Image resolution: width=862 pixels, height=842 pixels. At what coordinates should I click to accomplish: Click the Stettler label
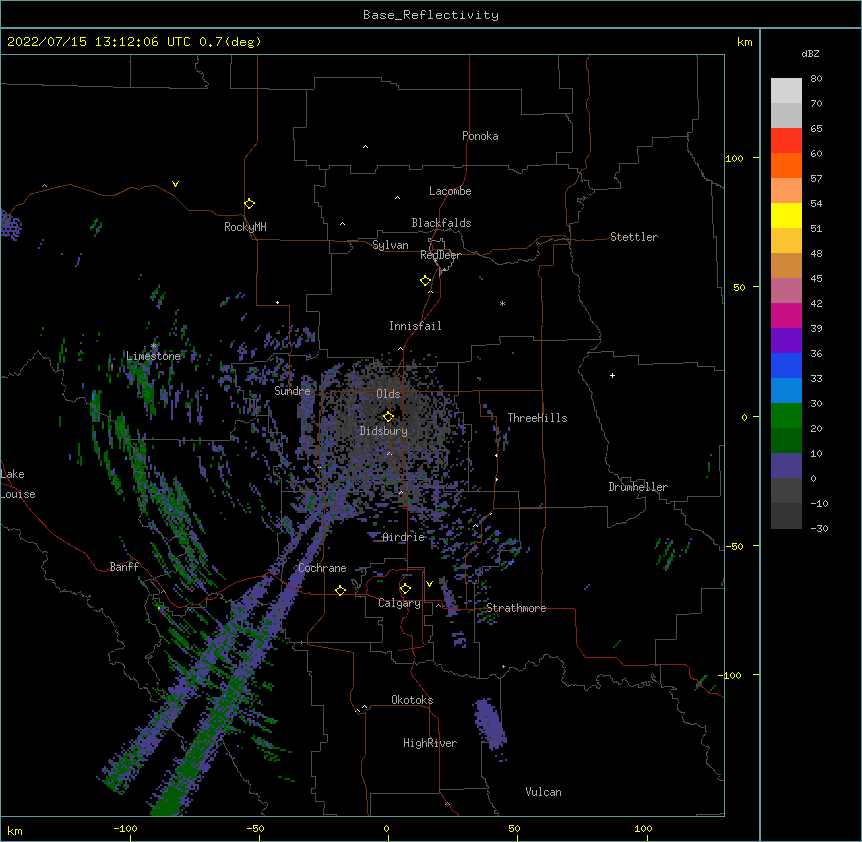634,237
